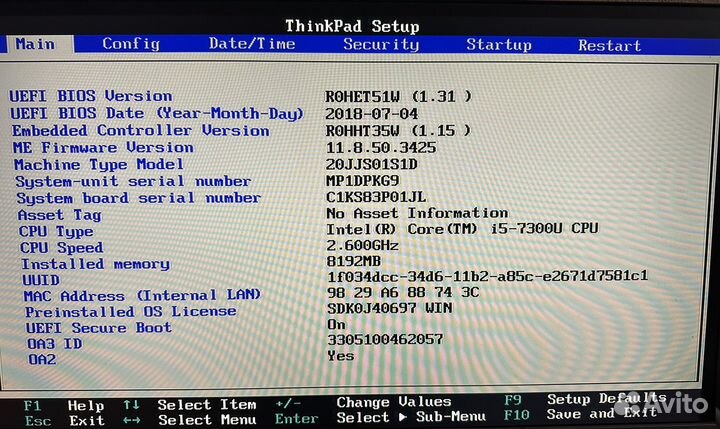Select the CPU Type label
Screen dimensions: 720x429
point(56,231)
